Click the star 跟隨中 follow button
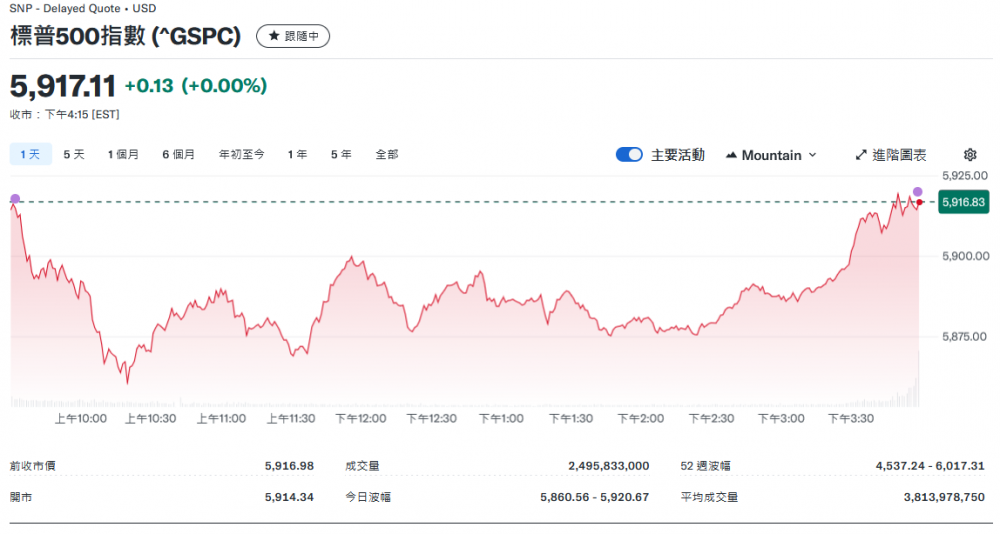The height and width of the screenshot is (534, 1000). click(x=292, y=36)
